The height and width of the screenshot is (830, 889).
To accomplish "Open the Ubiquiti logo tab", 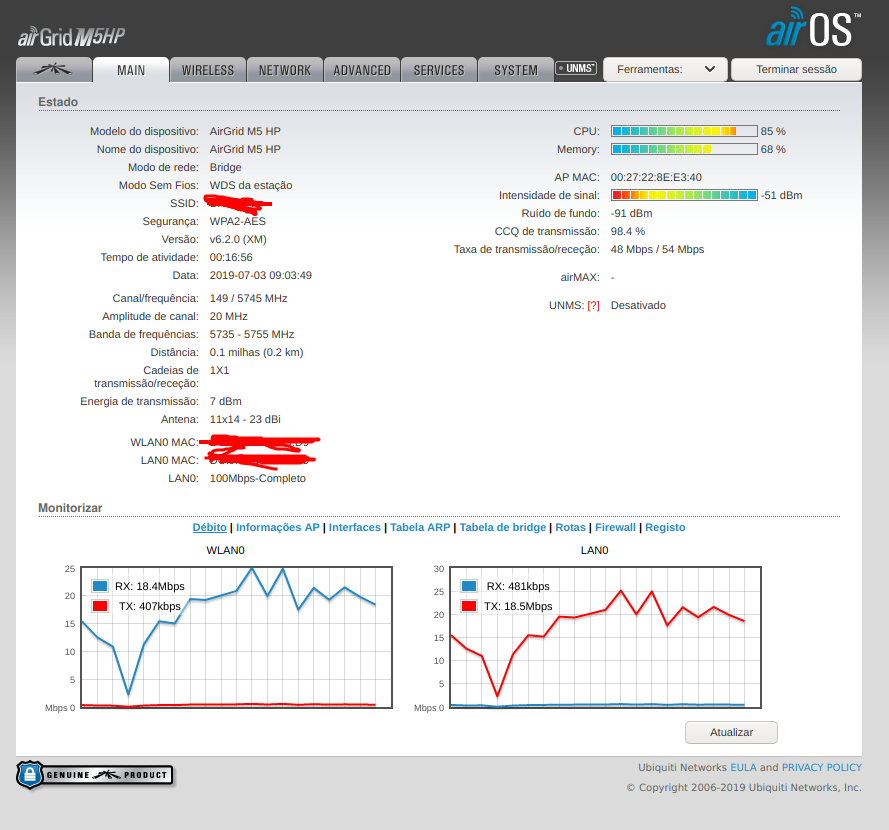I will (54, 70).
